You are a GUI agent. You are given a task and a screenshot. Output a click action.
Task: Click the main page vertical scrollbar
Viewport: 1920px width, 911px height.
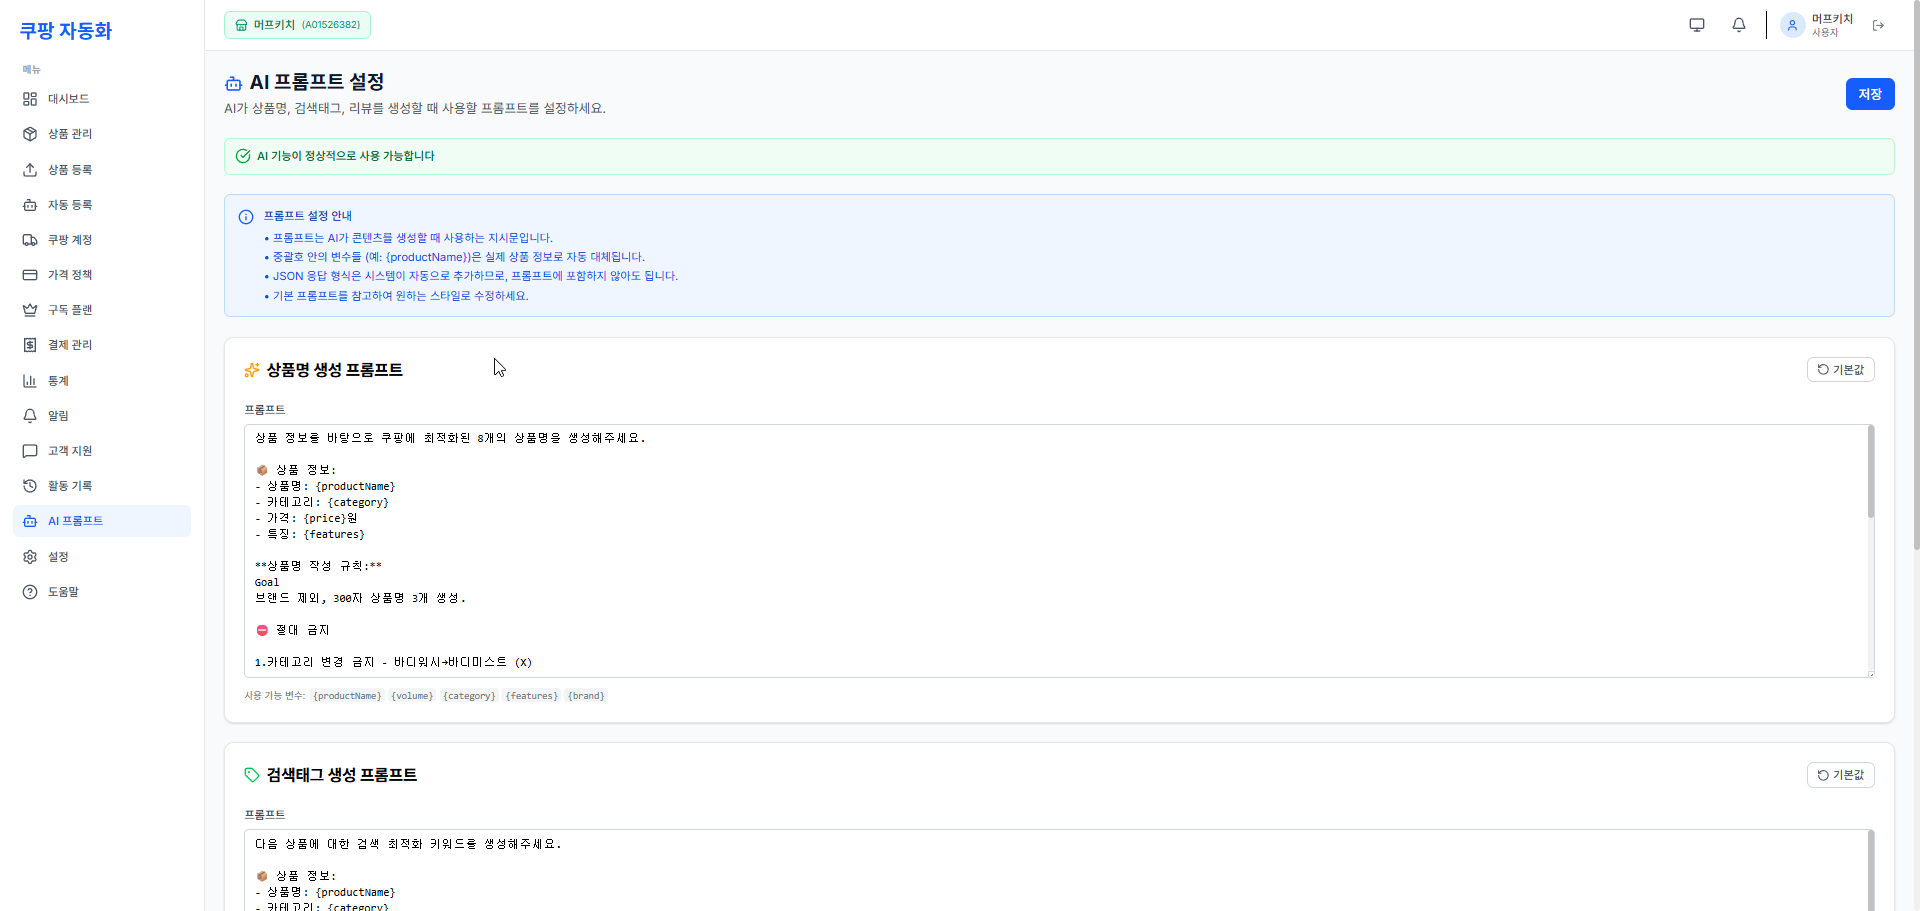[x=1916, y=275]
